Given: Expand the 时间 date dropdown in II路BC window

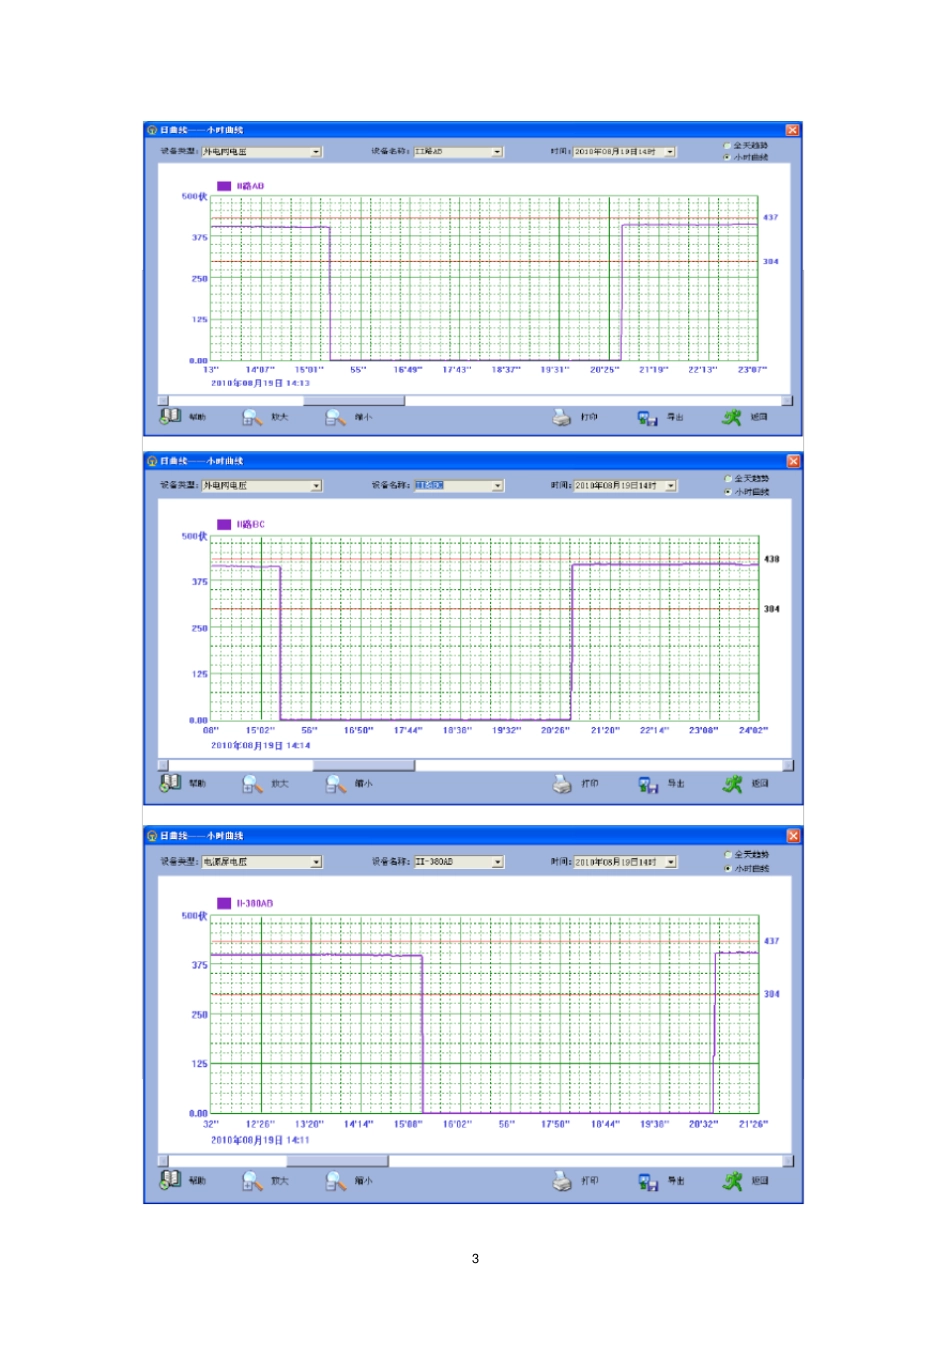Looking at the screenshot, I should [671, 486].
